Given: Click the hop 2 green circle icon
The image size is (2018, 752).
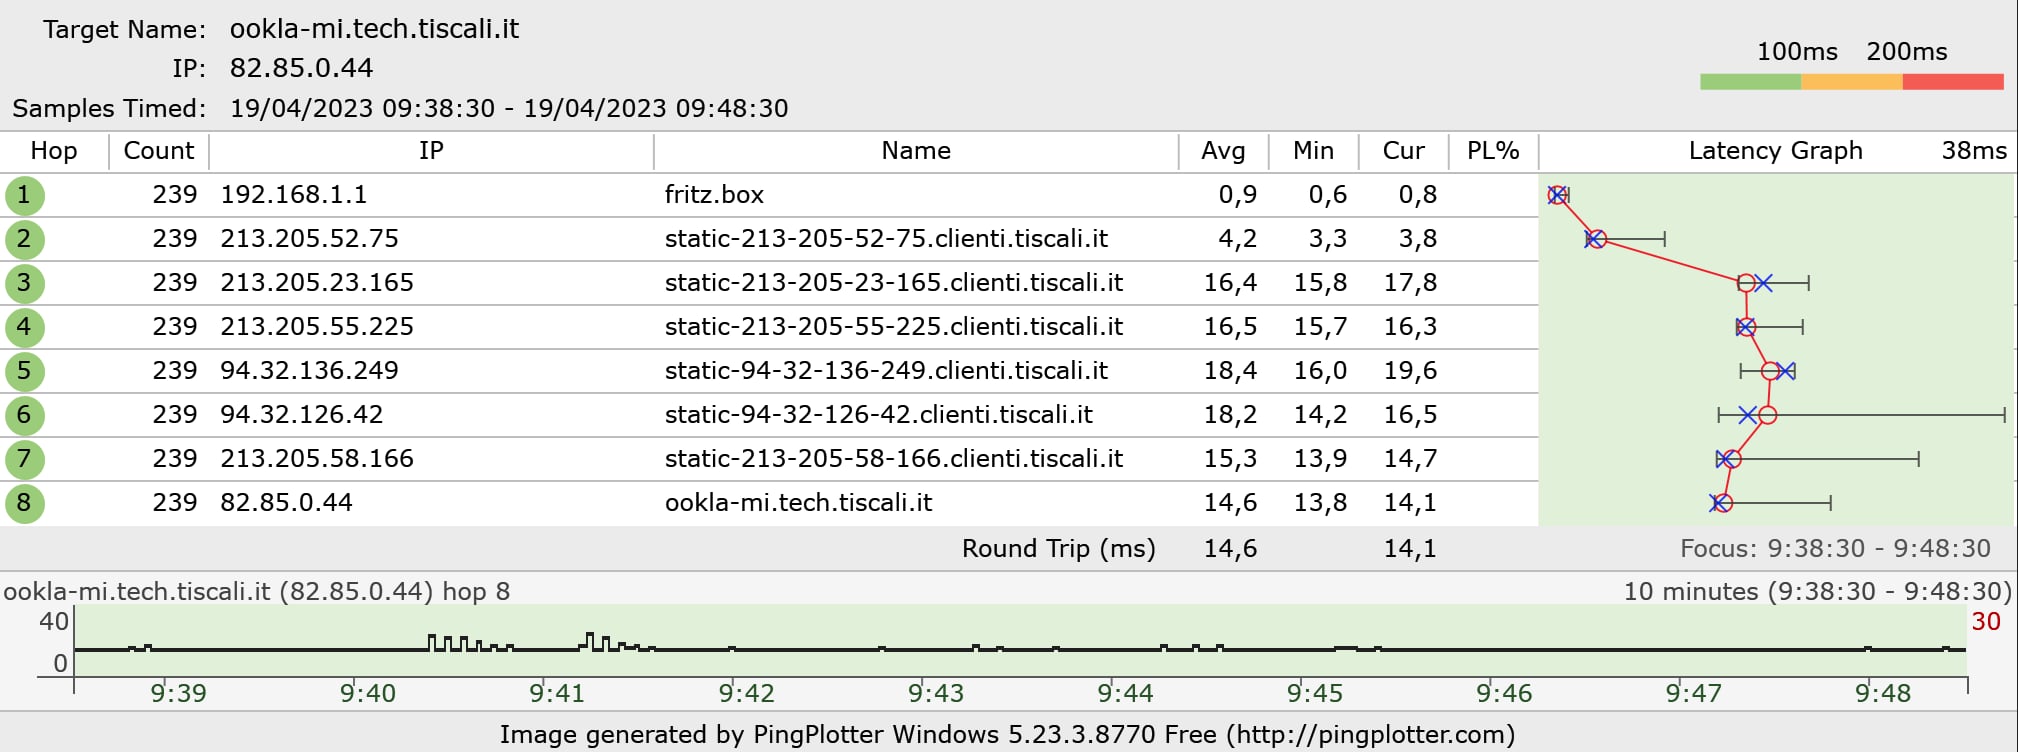Looking at the screenshot, I should [24, 239].
